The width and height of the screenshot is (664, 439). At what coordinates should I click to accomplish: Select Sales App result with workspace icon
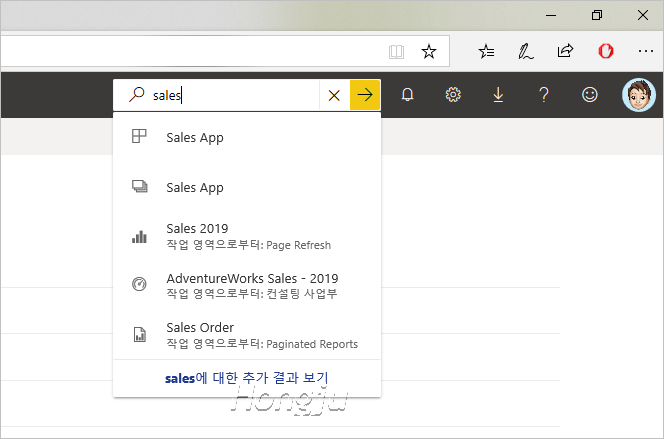[247, 187]
